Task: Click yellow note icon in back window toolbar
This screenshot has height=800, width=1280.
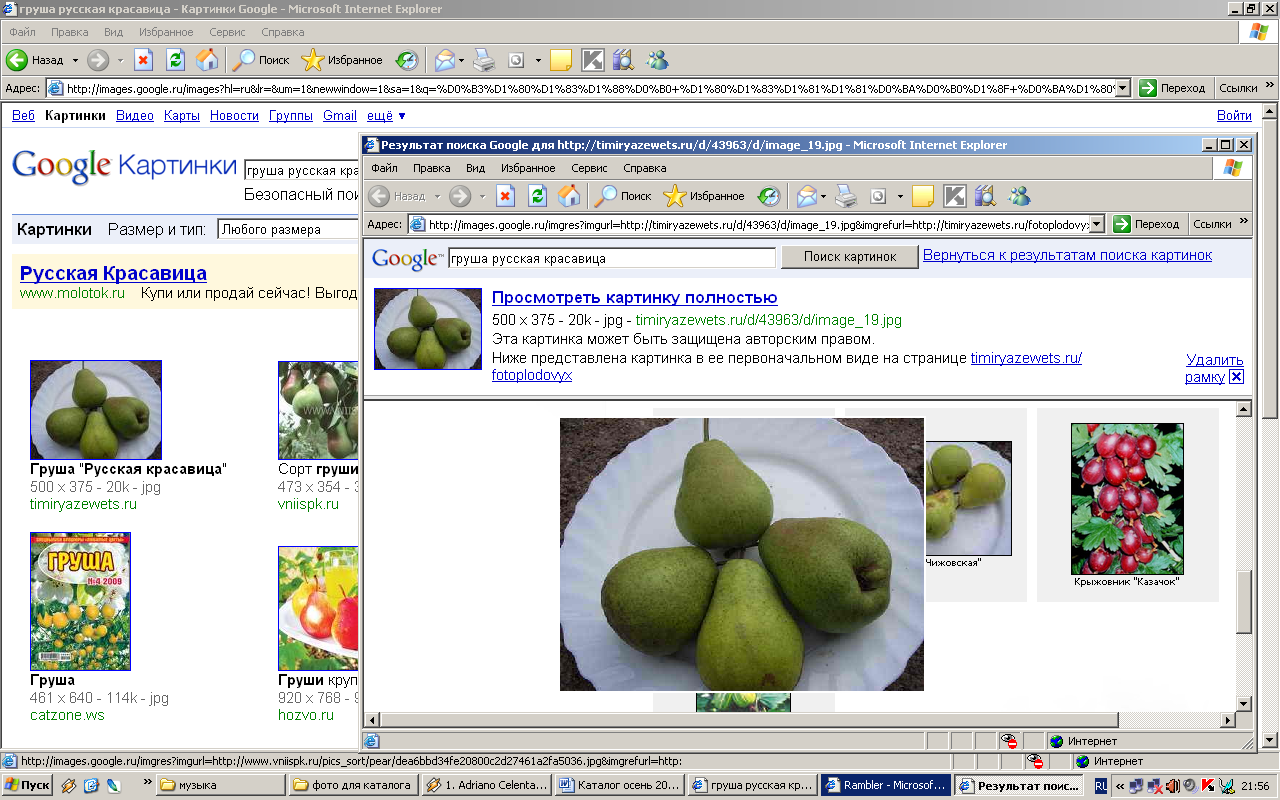Action: click(561, 60)
